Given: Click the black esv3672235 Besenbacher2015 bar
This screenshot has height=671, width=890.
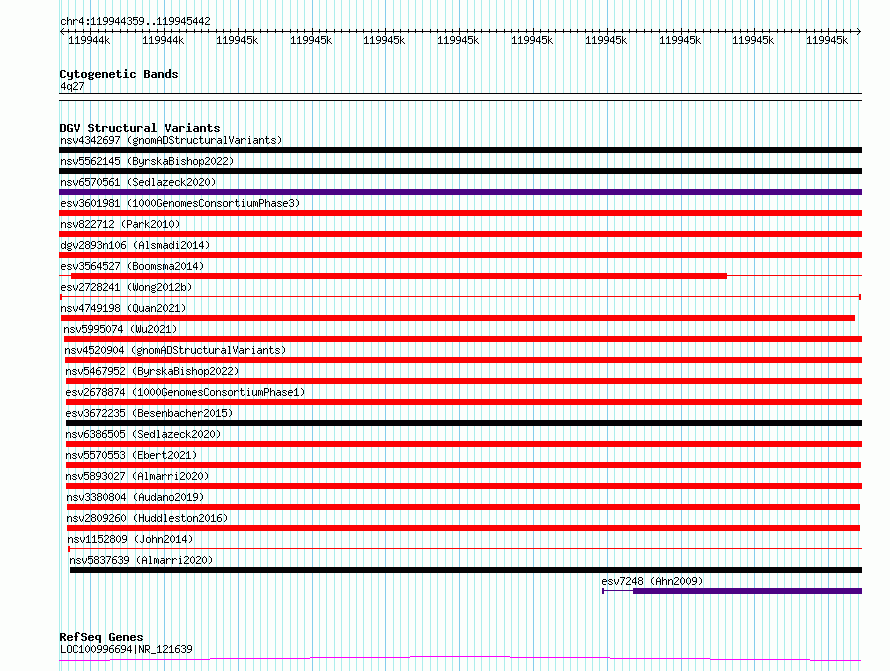Looking at the screenshot, I should point(464,423).
